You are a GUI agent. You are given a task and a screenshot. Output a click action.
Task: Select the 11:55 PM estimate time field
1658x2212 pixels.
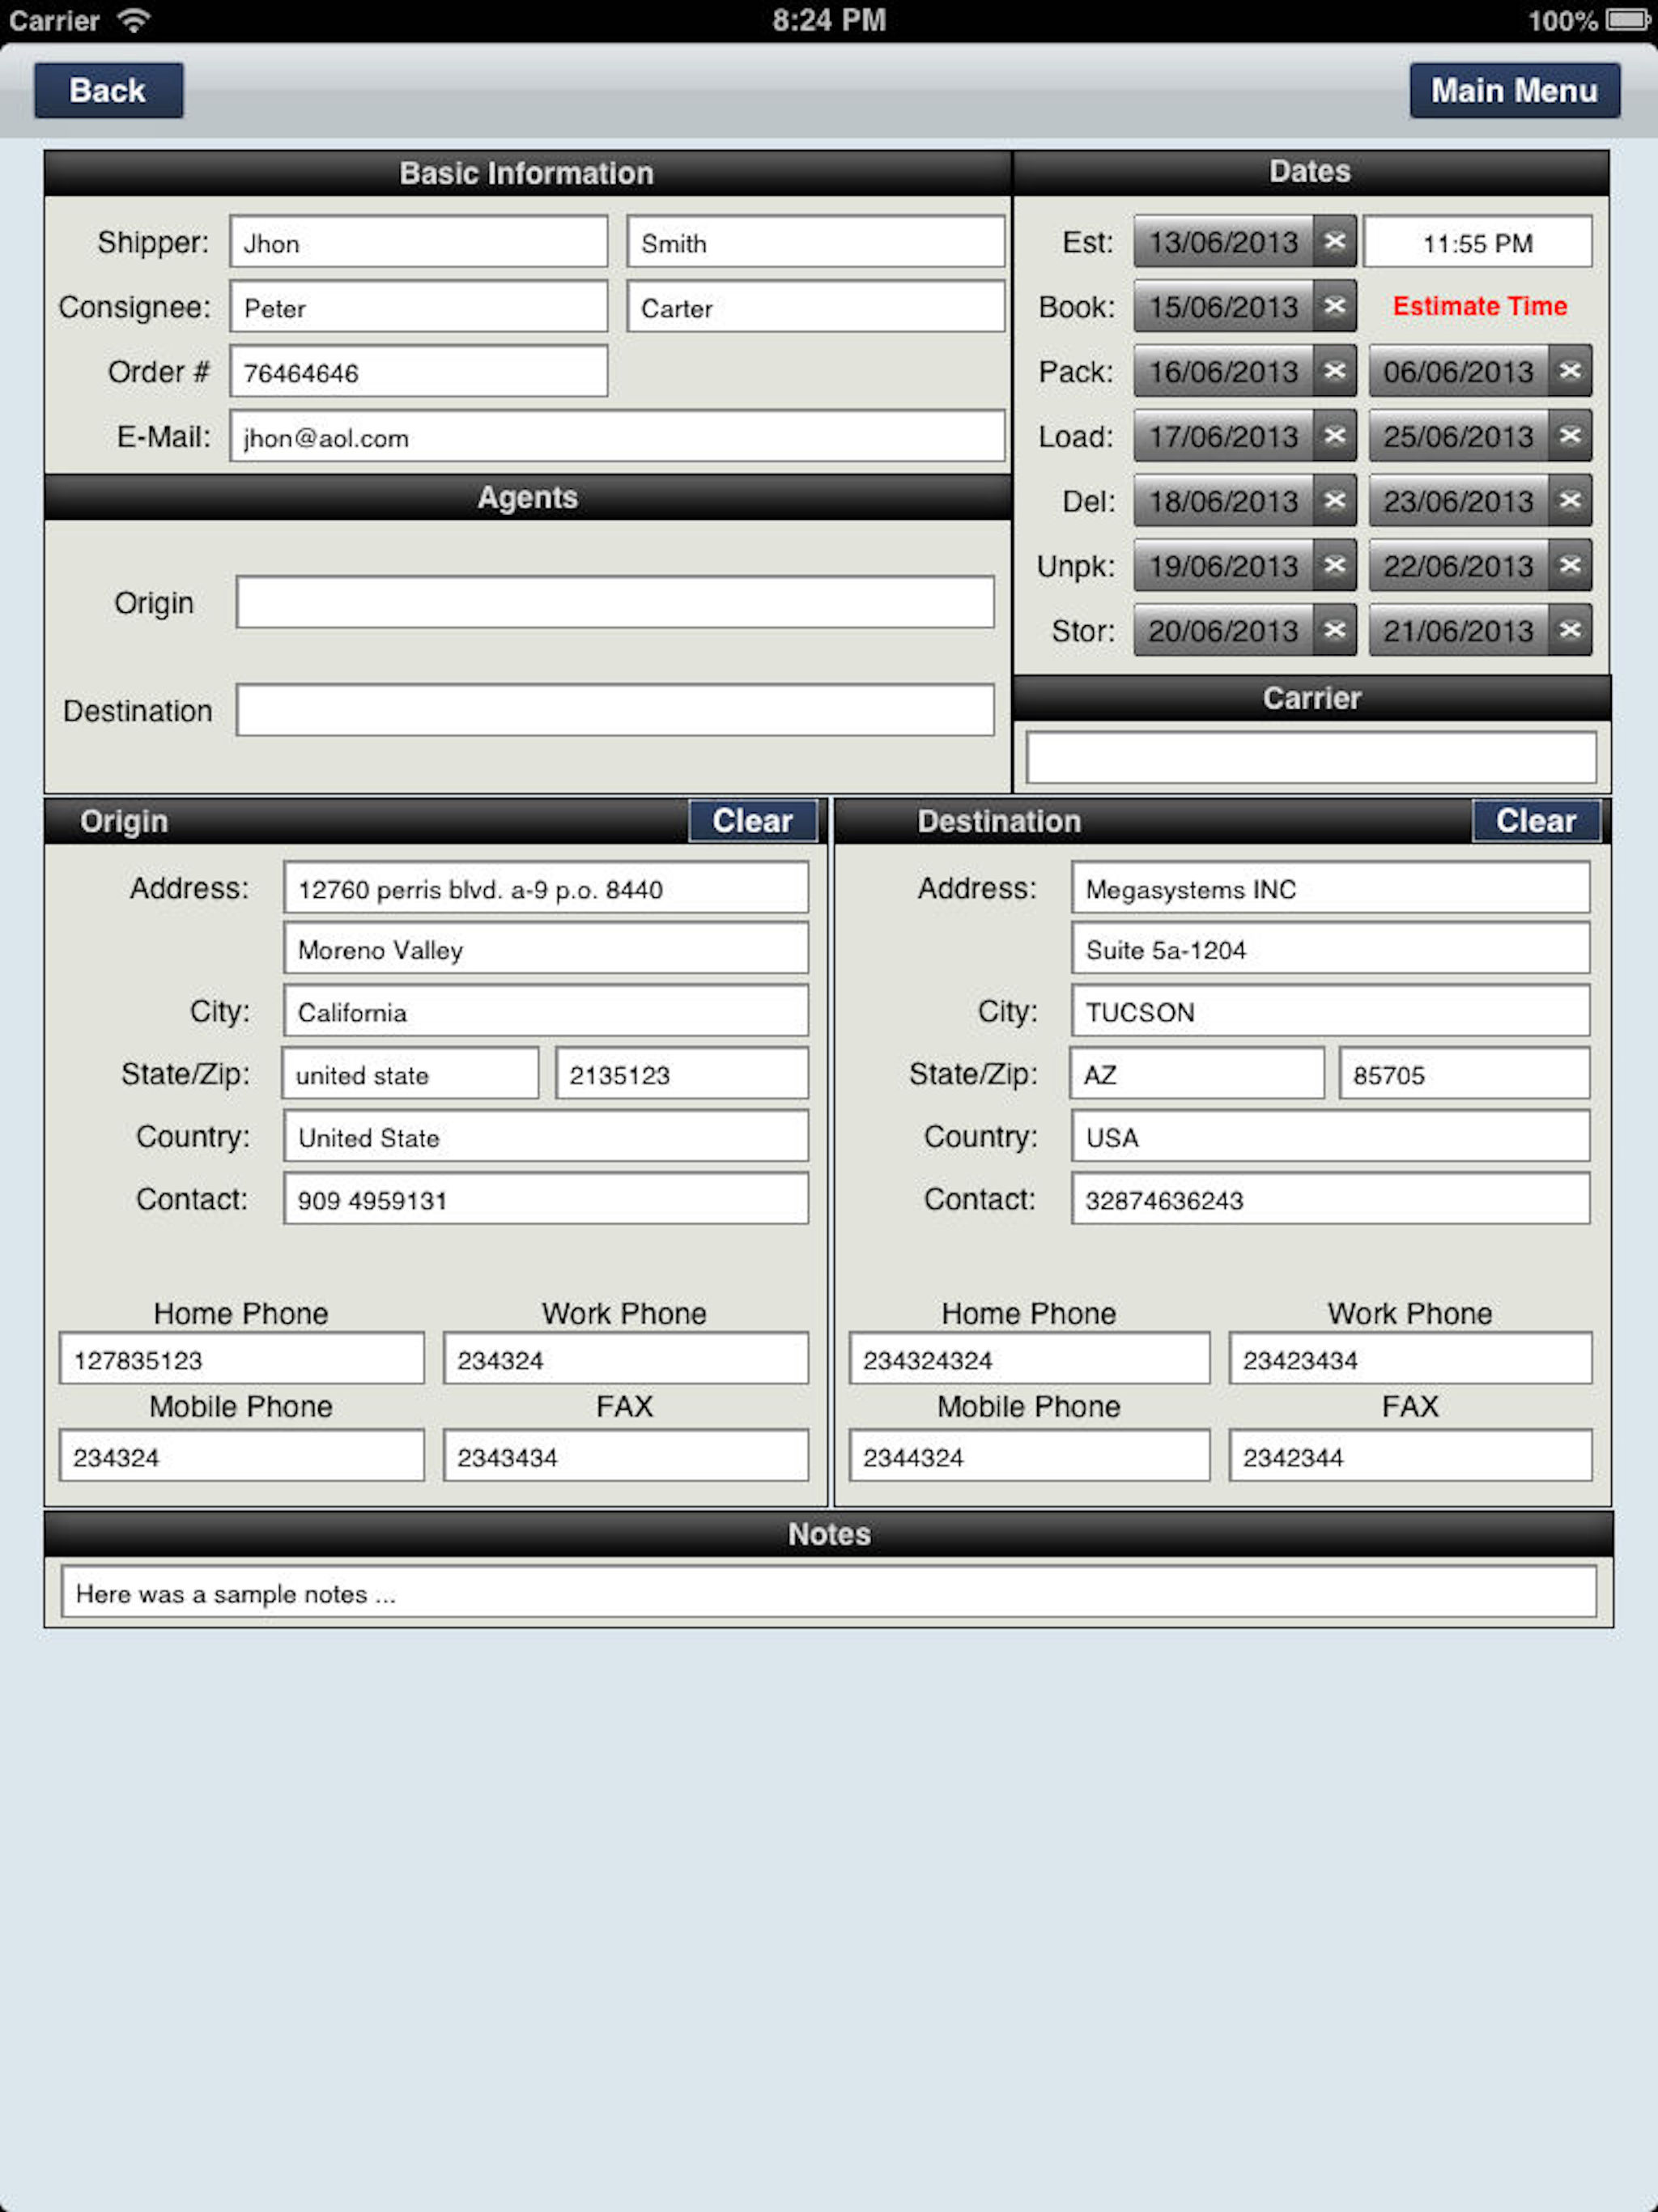(x=1478, y=241)
